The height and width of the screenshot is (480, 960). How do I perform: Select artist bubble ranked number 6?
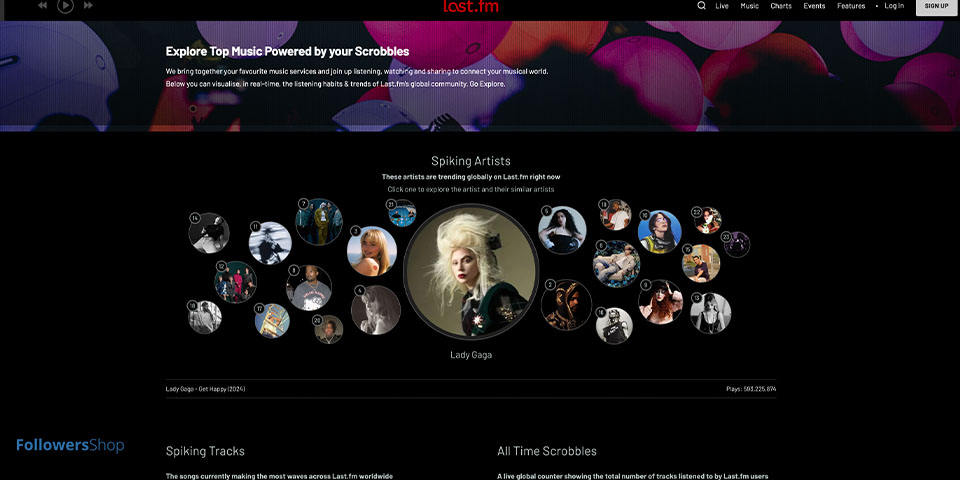click(616, 263)
